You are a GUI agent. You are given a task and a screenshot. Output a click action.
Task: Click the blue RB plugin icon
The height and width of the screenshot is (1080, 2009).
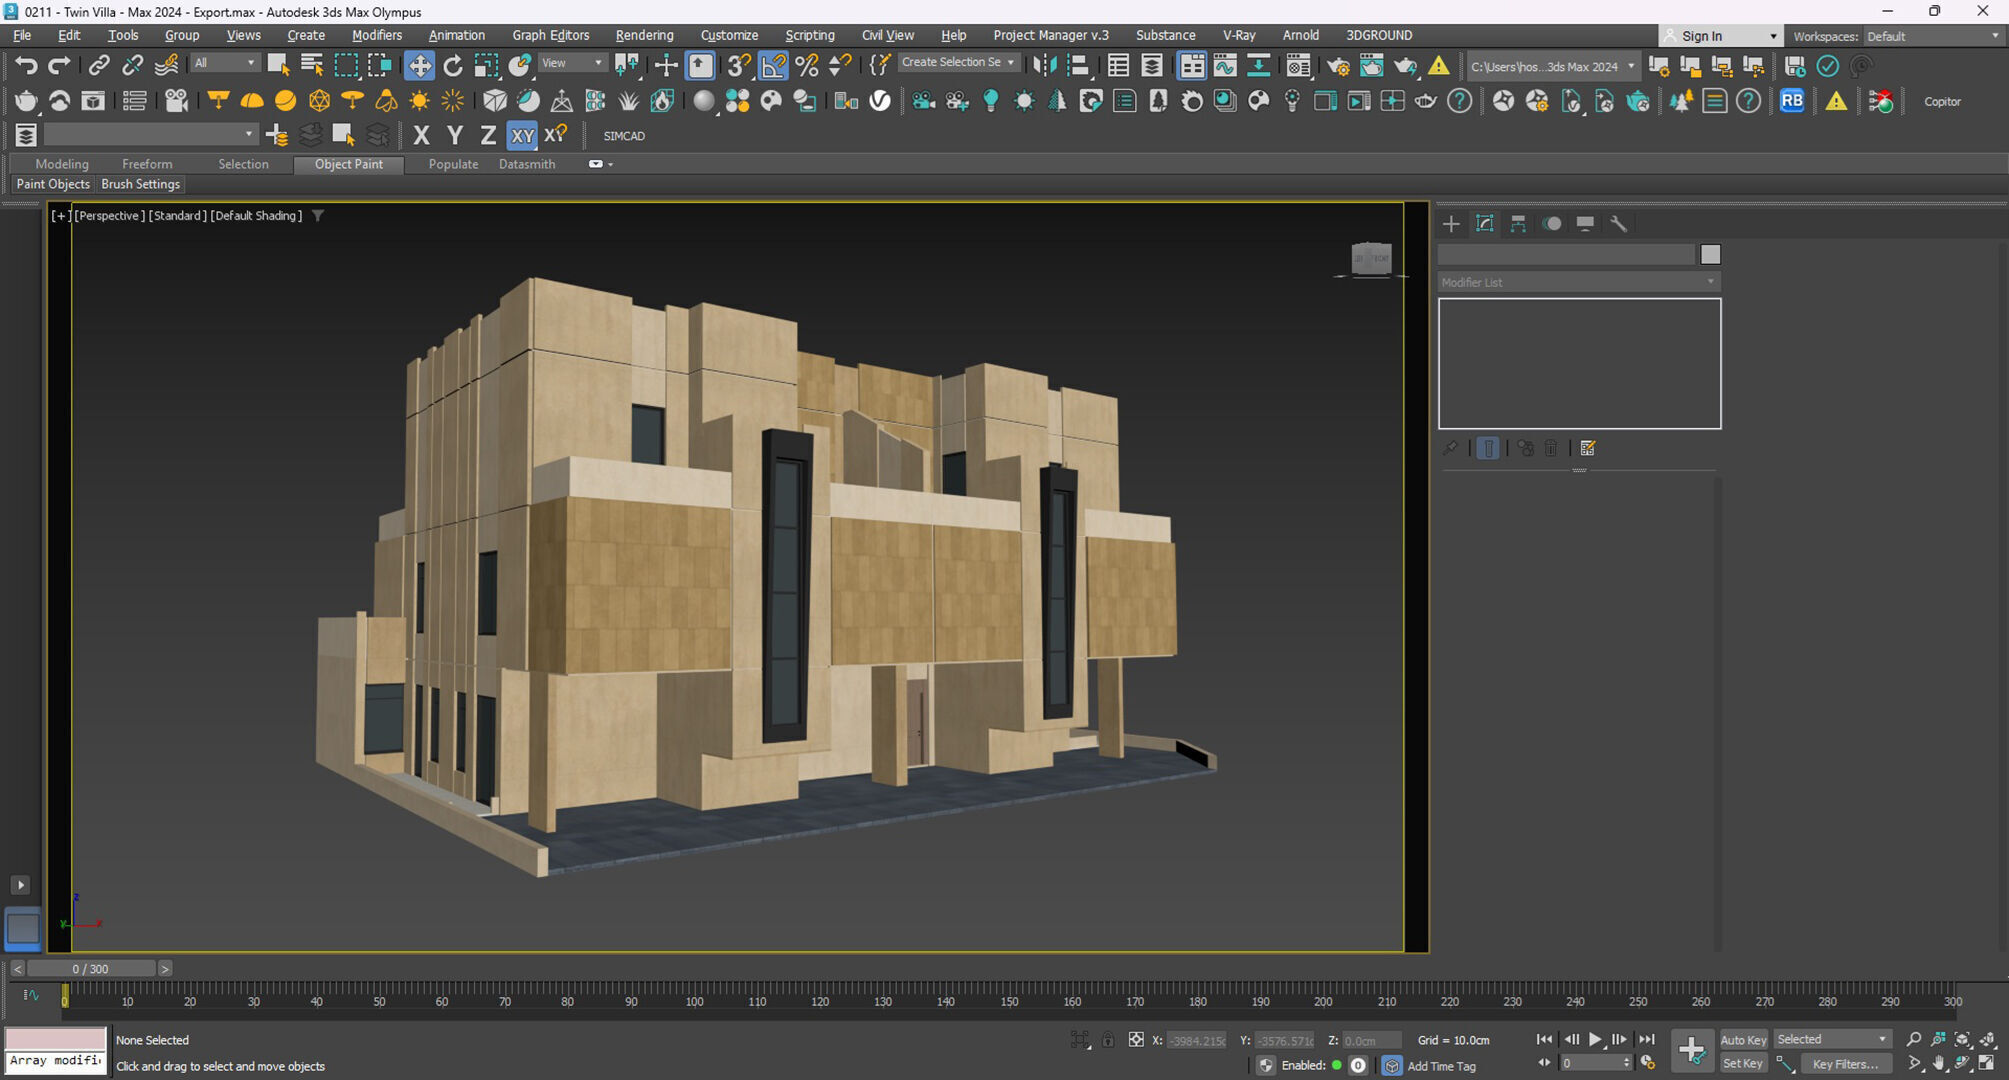click(1792, 101)
